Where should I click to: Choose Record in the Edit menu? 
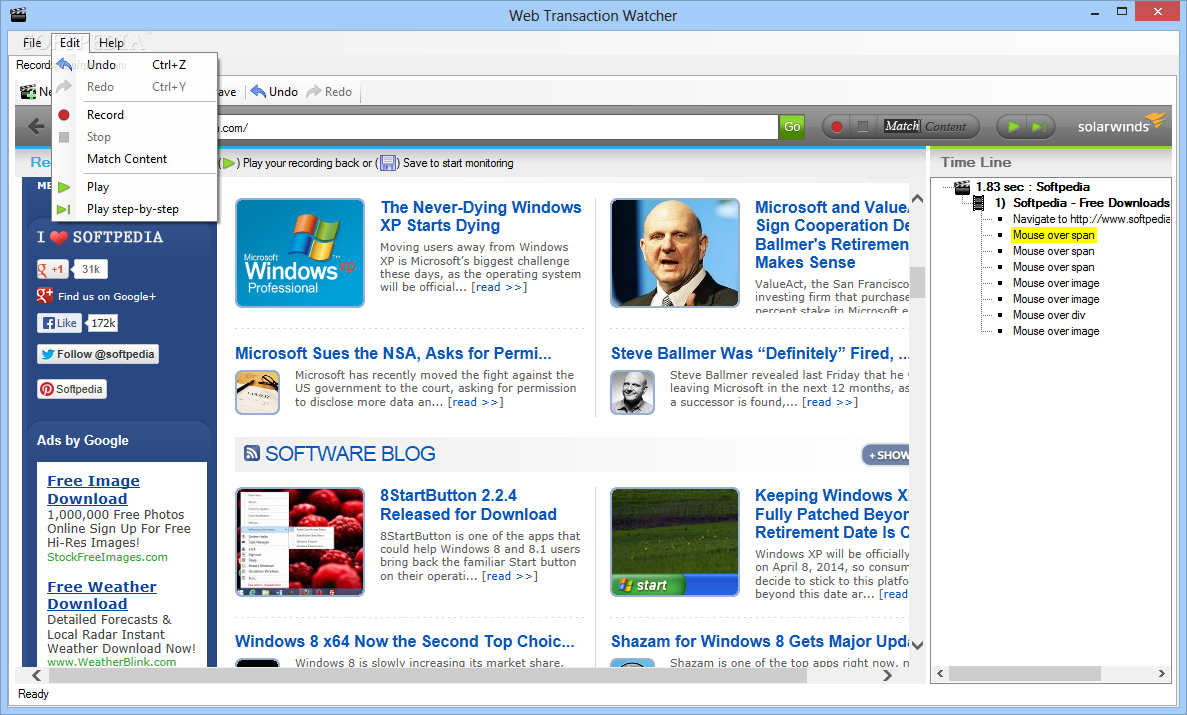[x=135, y=115]
